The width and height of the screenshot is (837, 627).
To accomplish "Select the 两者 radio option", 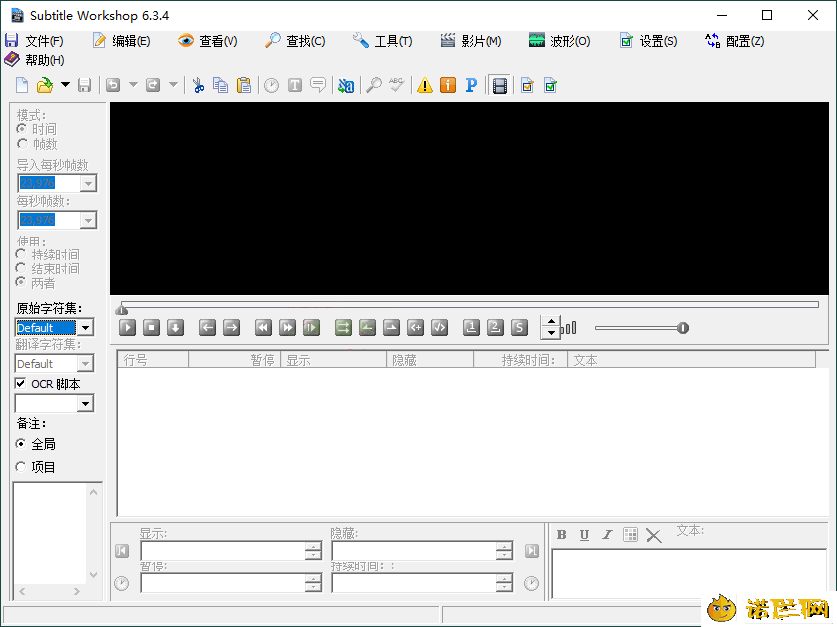I will [x=21, y=282].
